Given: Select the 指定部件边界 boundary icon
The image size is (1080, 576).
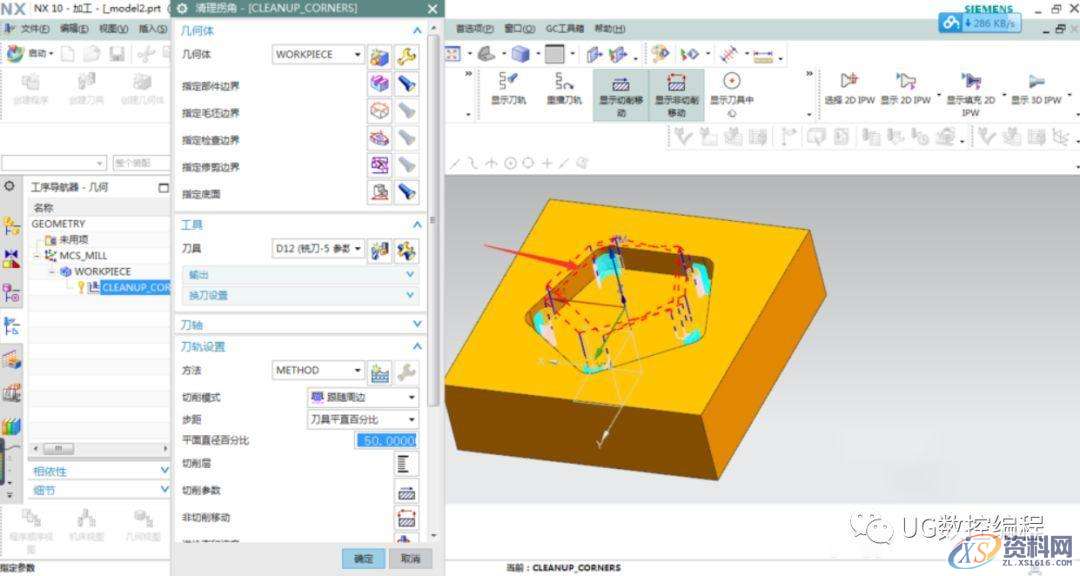Looking at the screenshot, I should 378,84.
